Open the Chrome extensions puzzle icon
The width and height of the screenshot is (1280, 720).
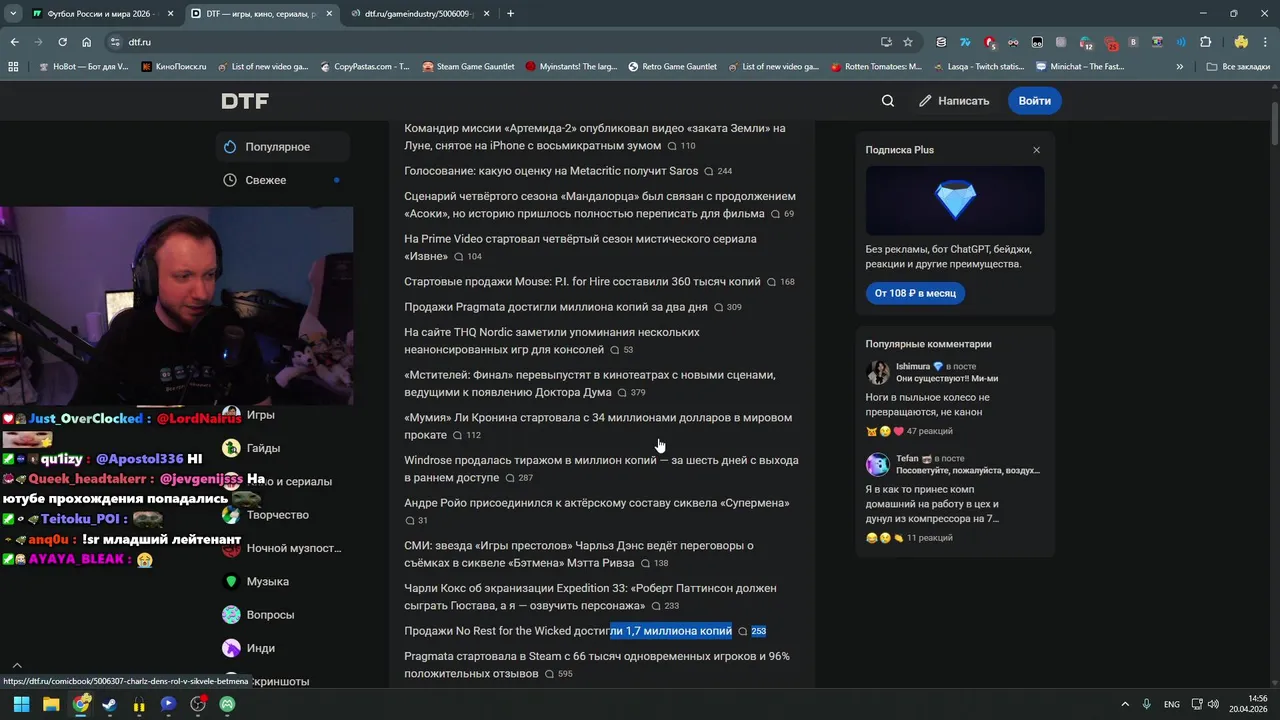pos(1205,42)
